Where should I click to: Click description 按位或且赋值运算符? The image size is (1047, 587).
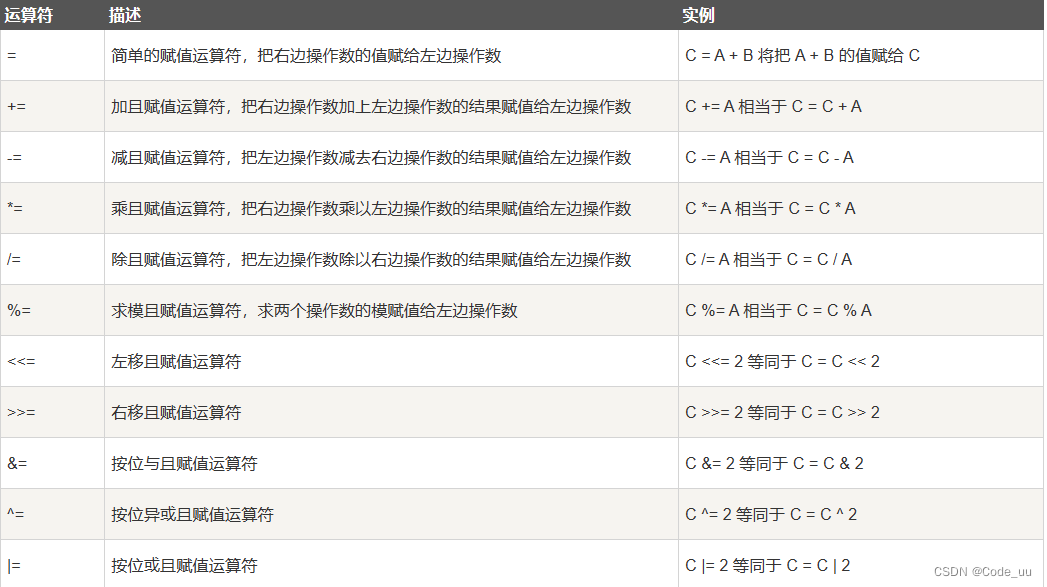(x=184, y=566)
